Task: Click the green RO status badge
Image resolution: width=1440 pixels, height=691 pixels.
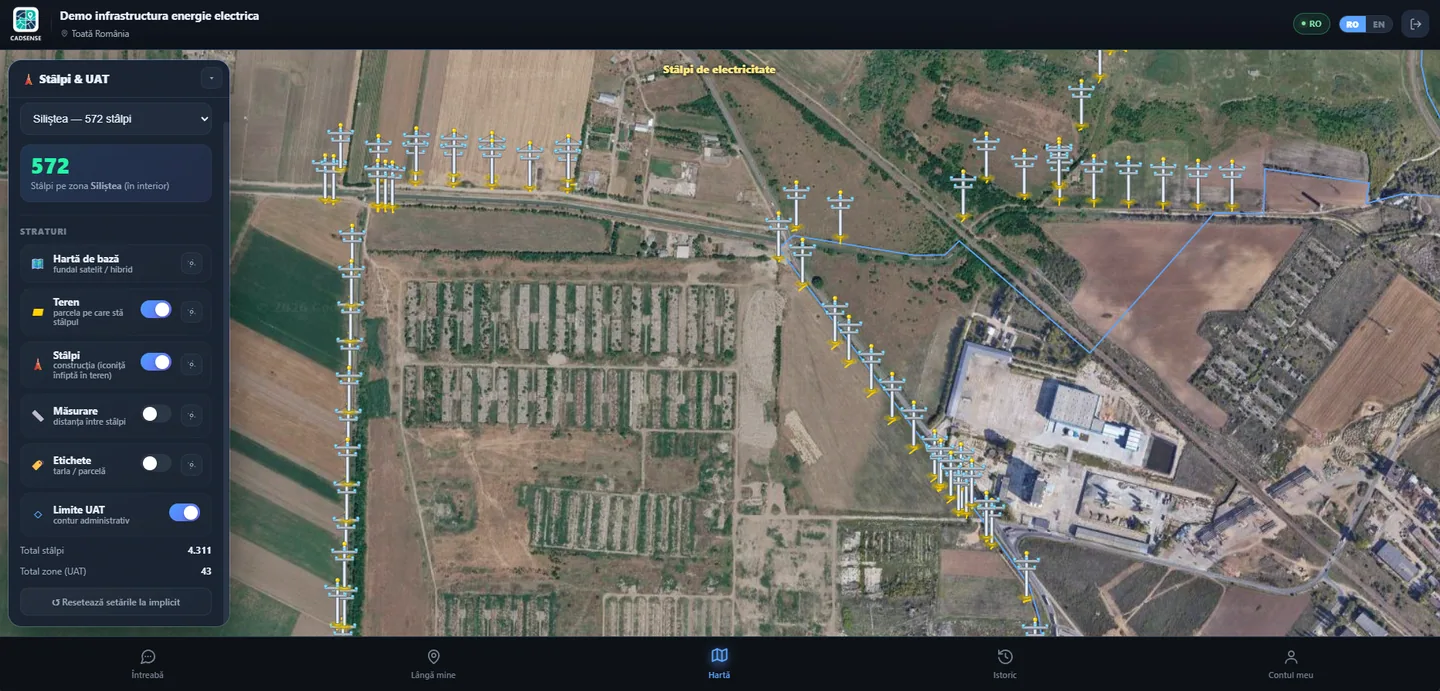Action: 1311,24
